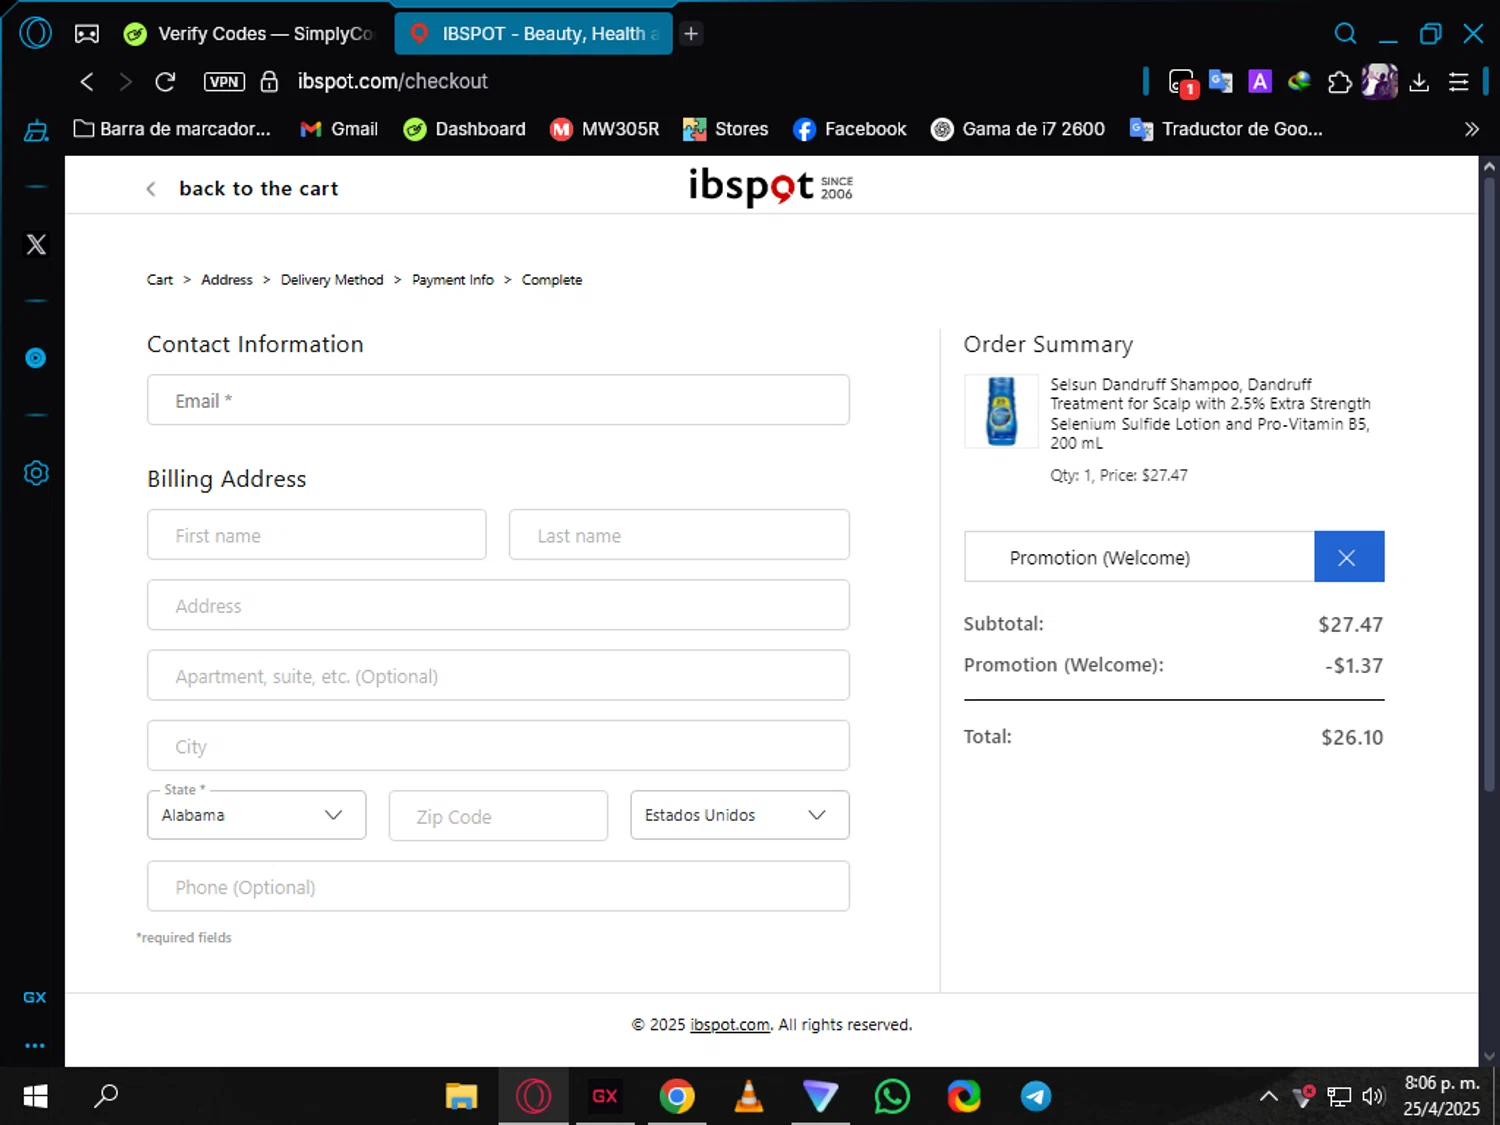This screenshot has height=1125, width=1500.
Task: Click back to the cart link
Action: tap(242, 188)
